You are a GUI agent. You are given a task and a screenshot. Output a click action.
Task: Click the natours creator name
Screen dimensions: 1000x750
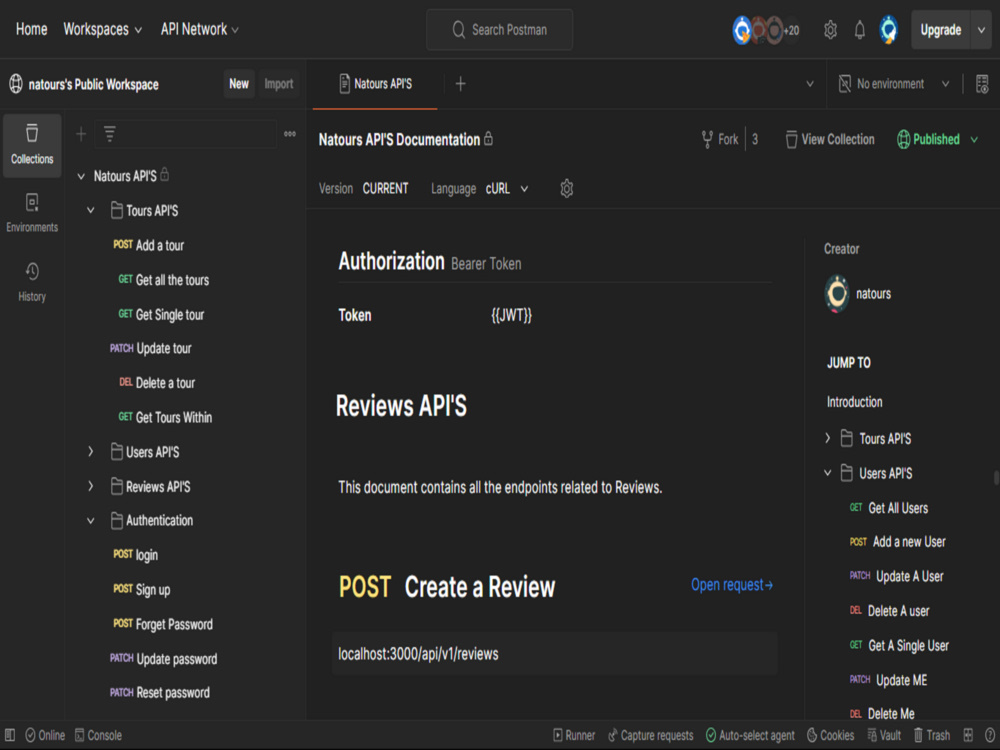pyautogui.click(x=873, y=293)
